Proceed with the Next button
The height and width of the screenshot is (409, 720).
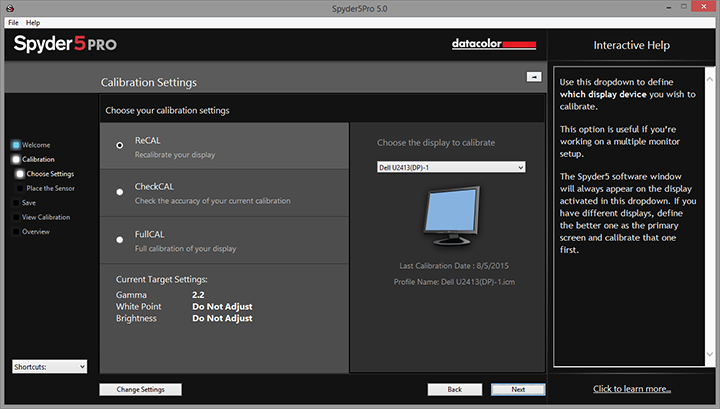(518, 389)
